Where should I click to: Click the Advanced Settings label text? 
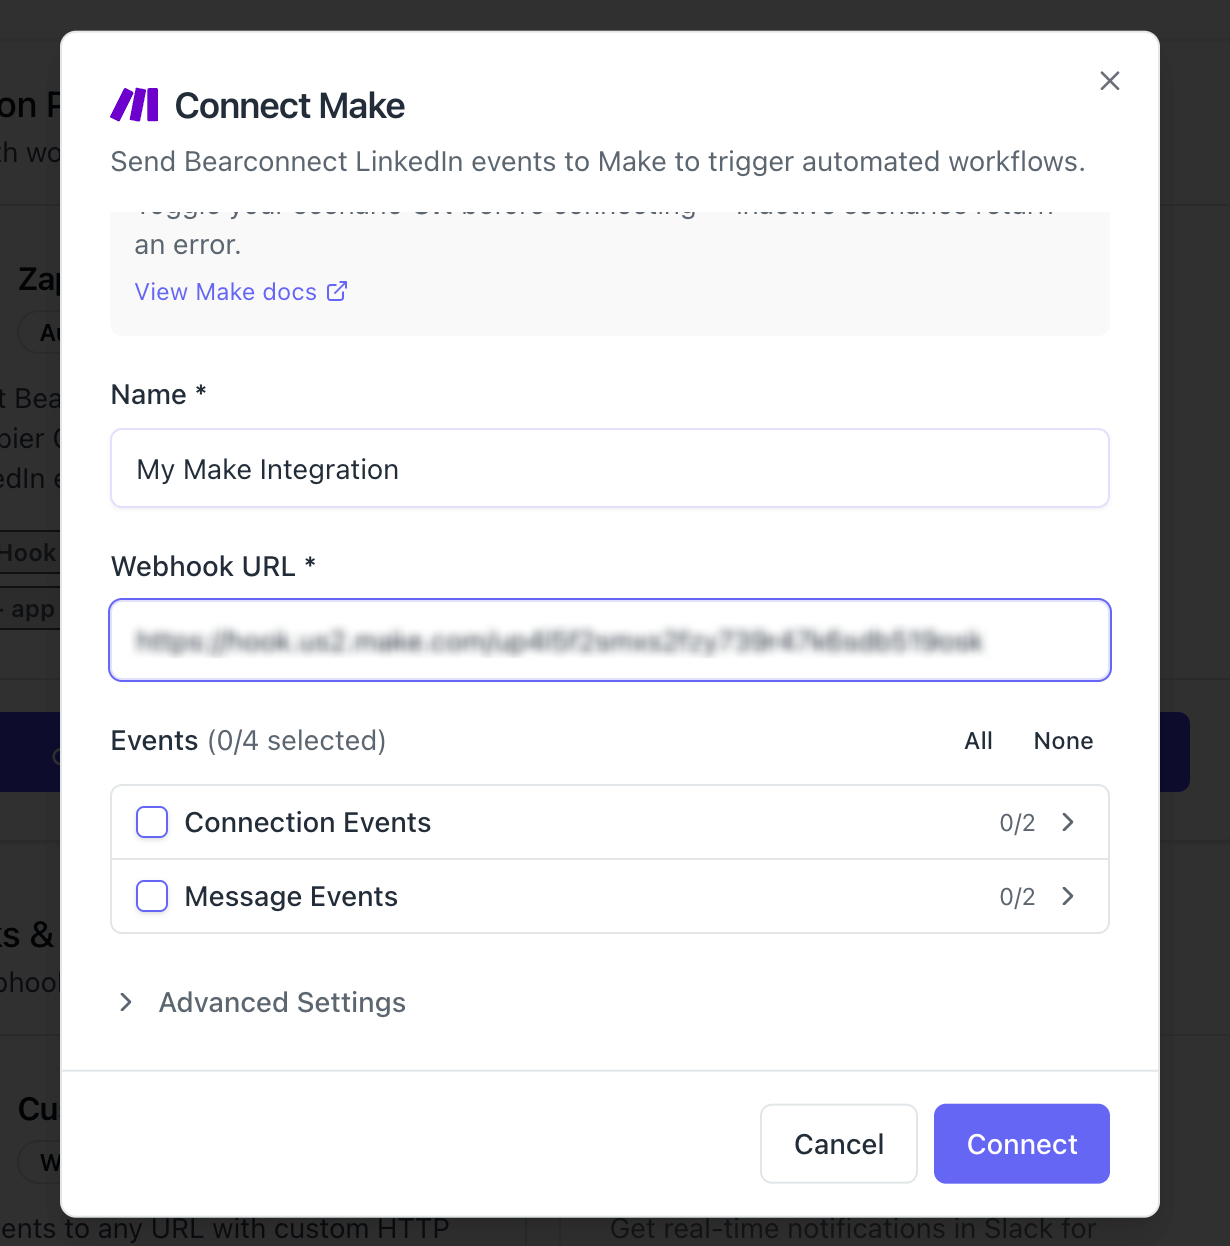coord(282,1002)
